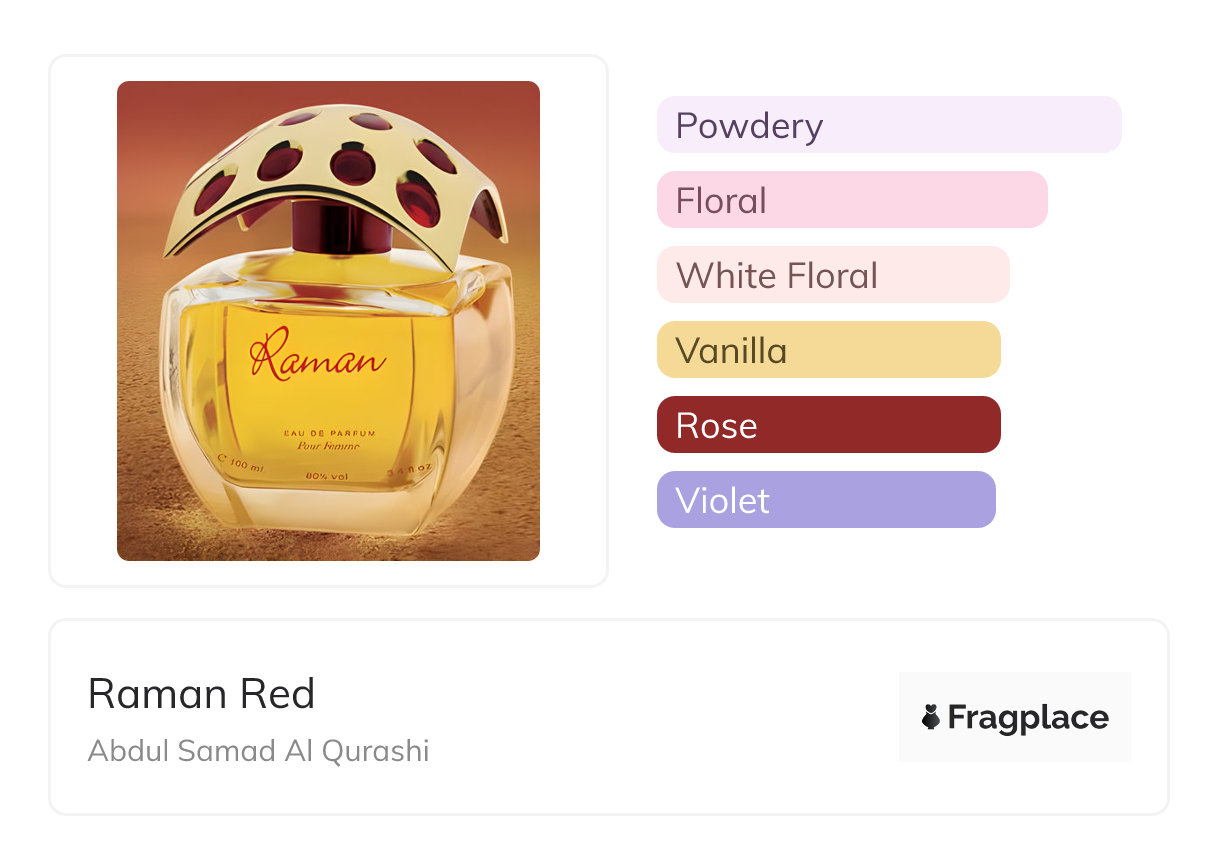Click the 100 ml marking on bottle
The height and width of the screenshot is (864, 1218).
(x=242, y=466)
